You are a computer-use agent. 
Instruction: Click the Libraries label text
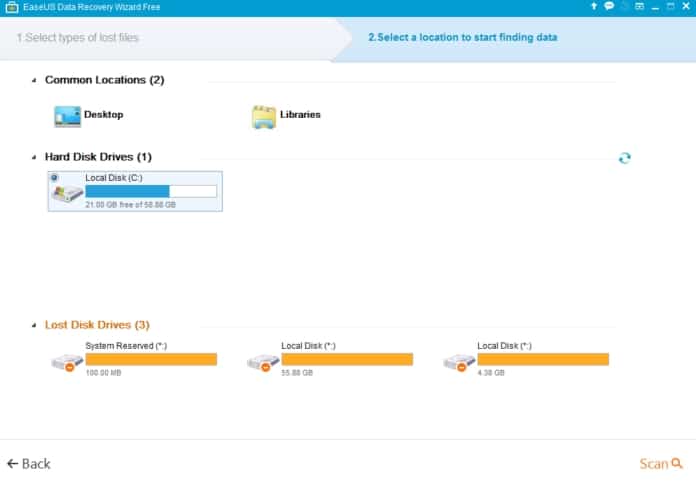[300, 115]
